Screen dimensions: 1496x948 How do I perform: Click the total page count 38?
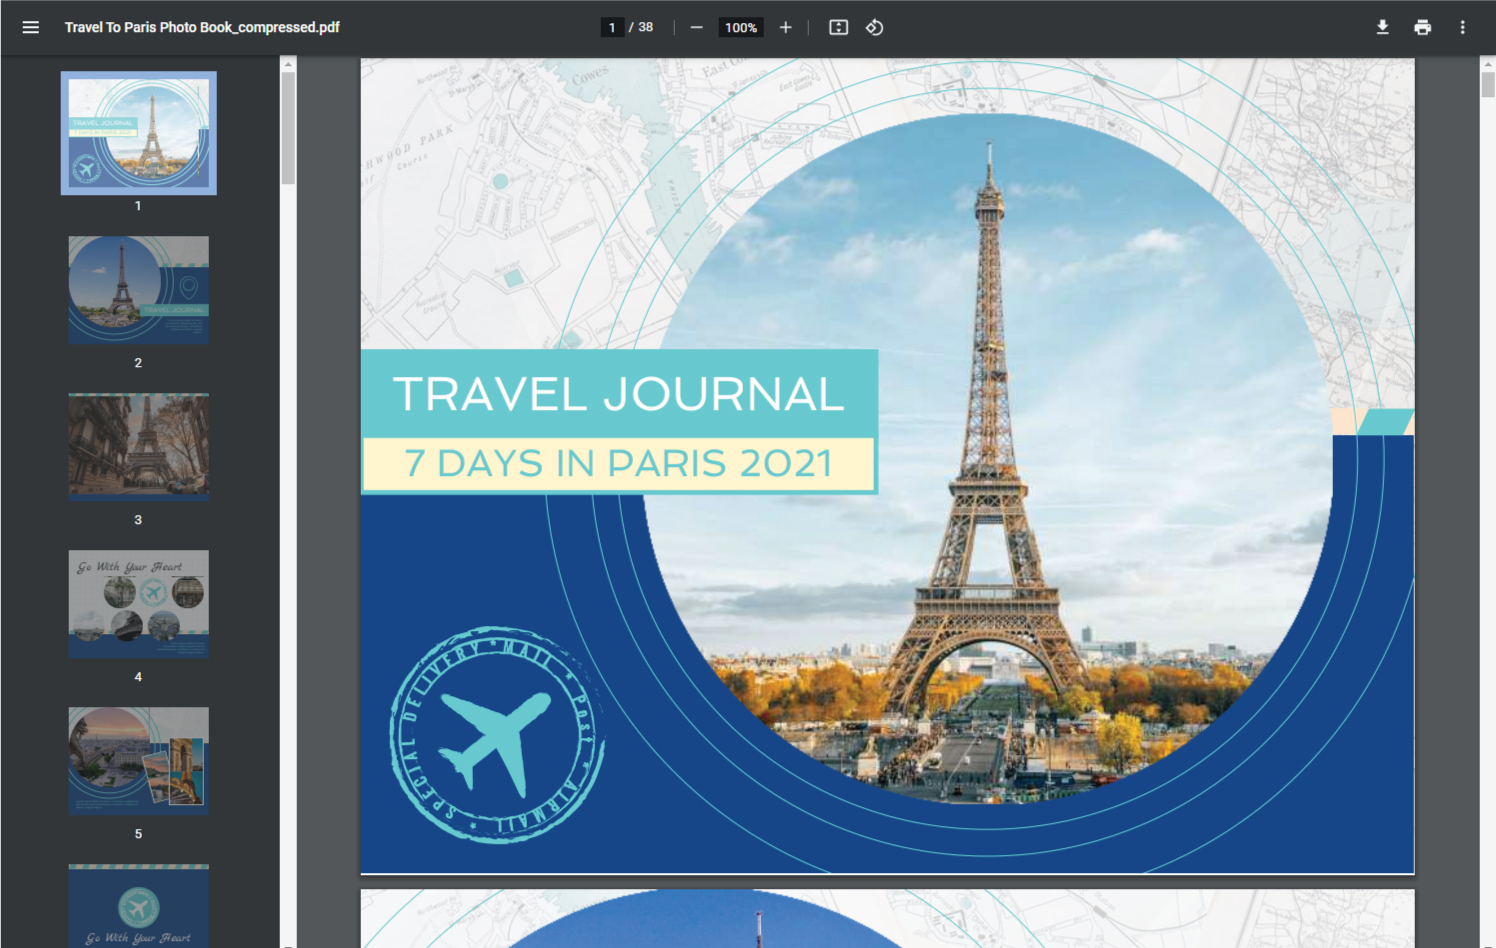(646, 27)
